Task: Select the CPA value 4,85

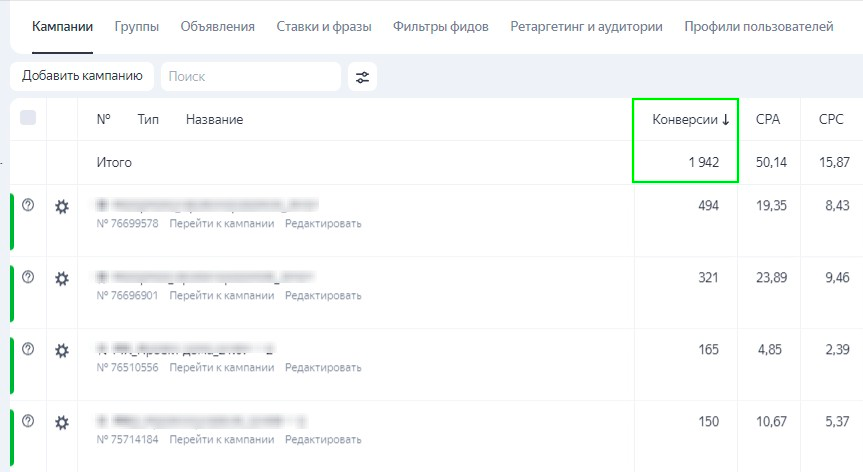Action: pos(769,350)
